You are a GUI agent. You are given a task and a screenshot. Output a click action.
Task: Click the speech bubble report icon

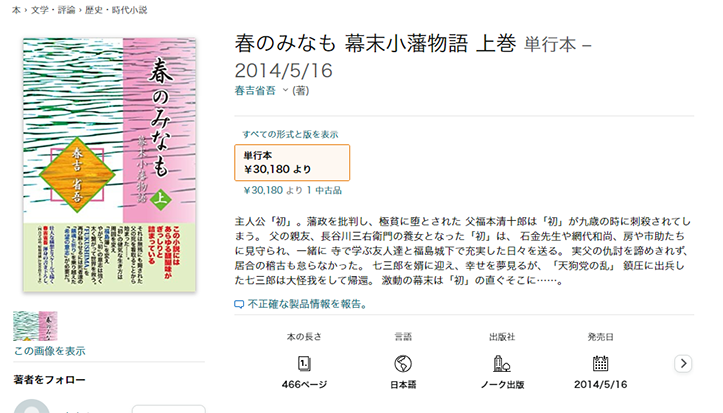(239, 304)
